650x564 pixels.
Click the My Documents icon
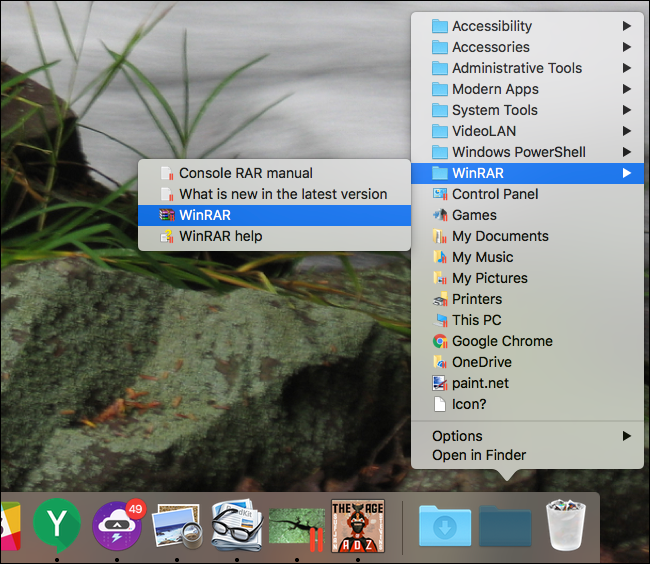(x=440, y=236)
